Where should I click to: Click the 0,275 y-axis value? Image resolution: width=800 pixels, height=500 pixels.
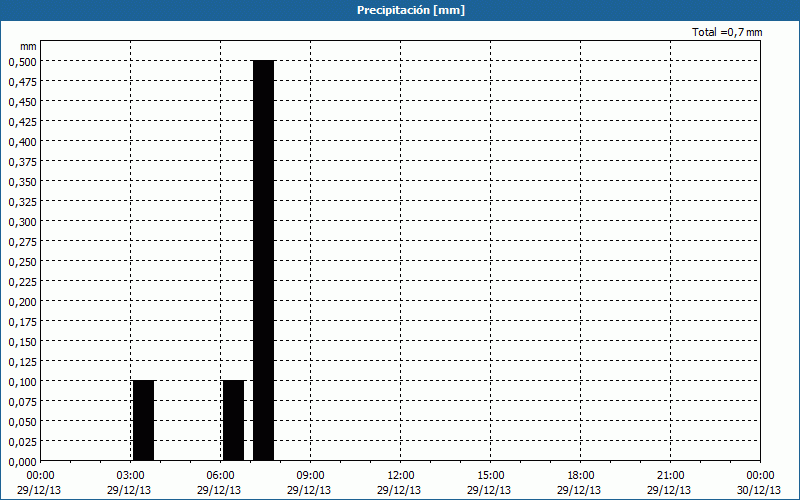(23, 241)
